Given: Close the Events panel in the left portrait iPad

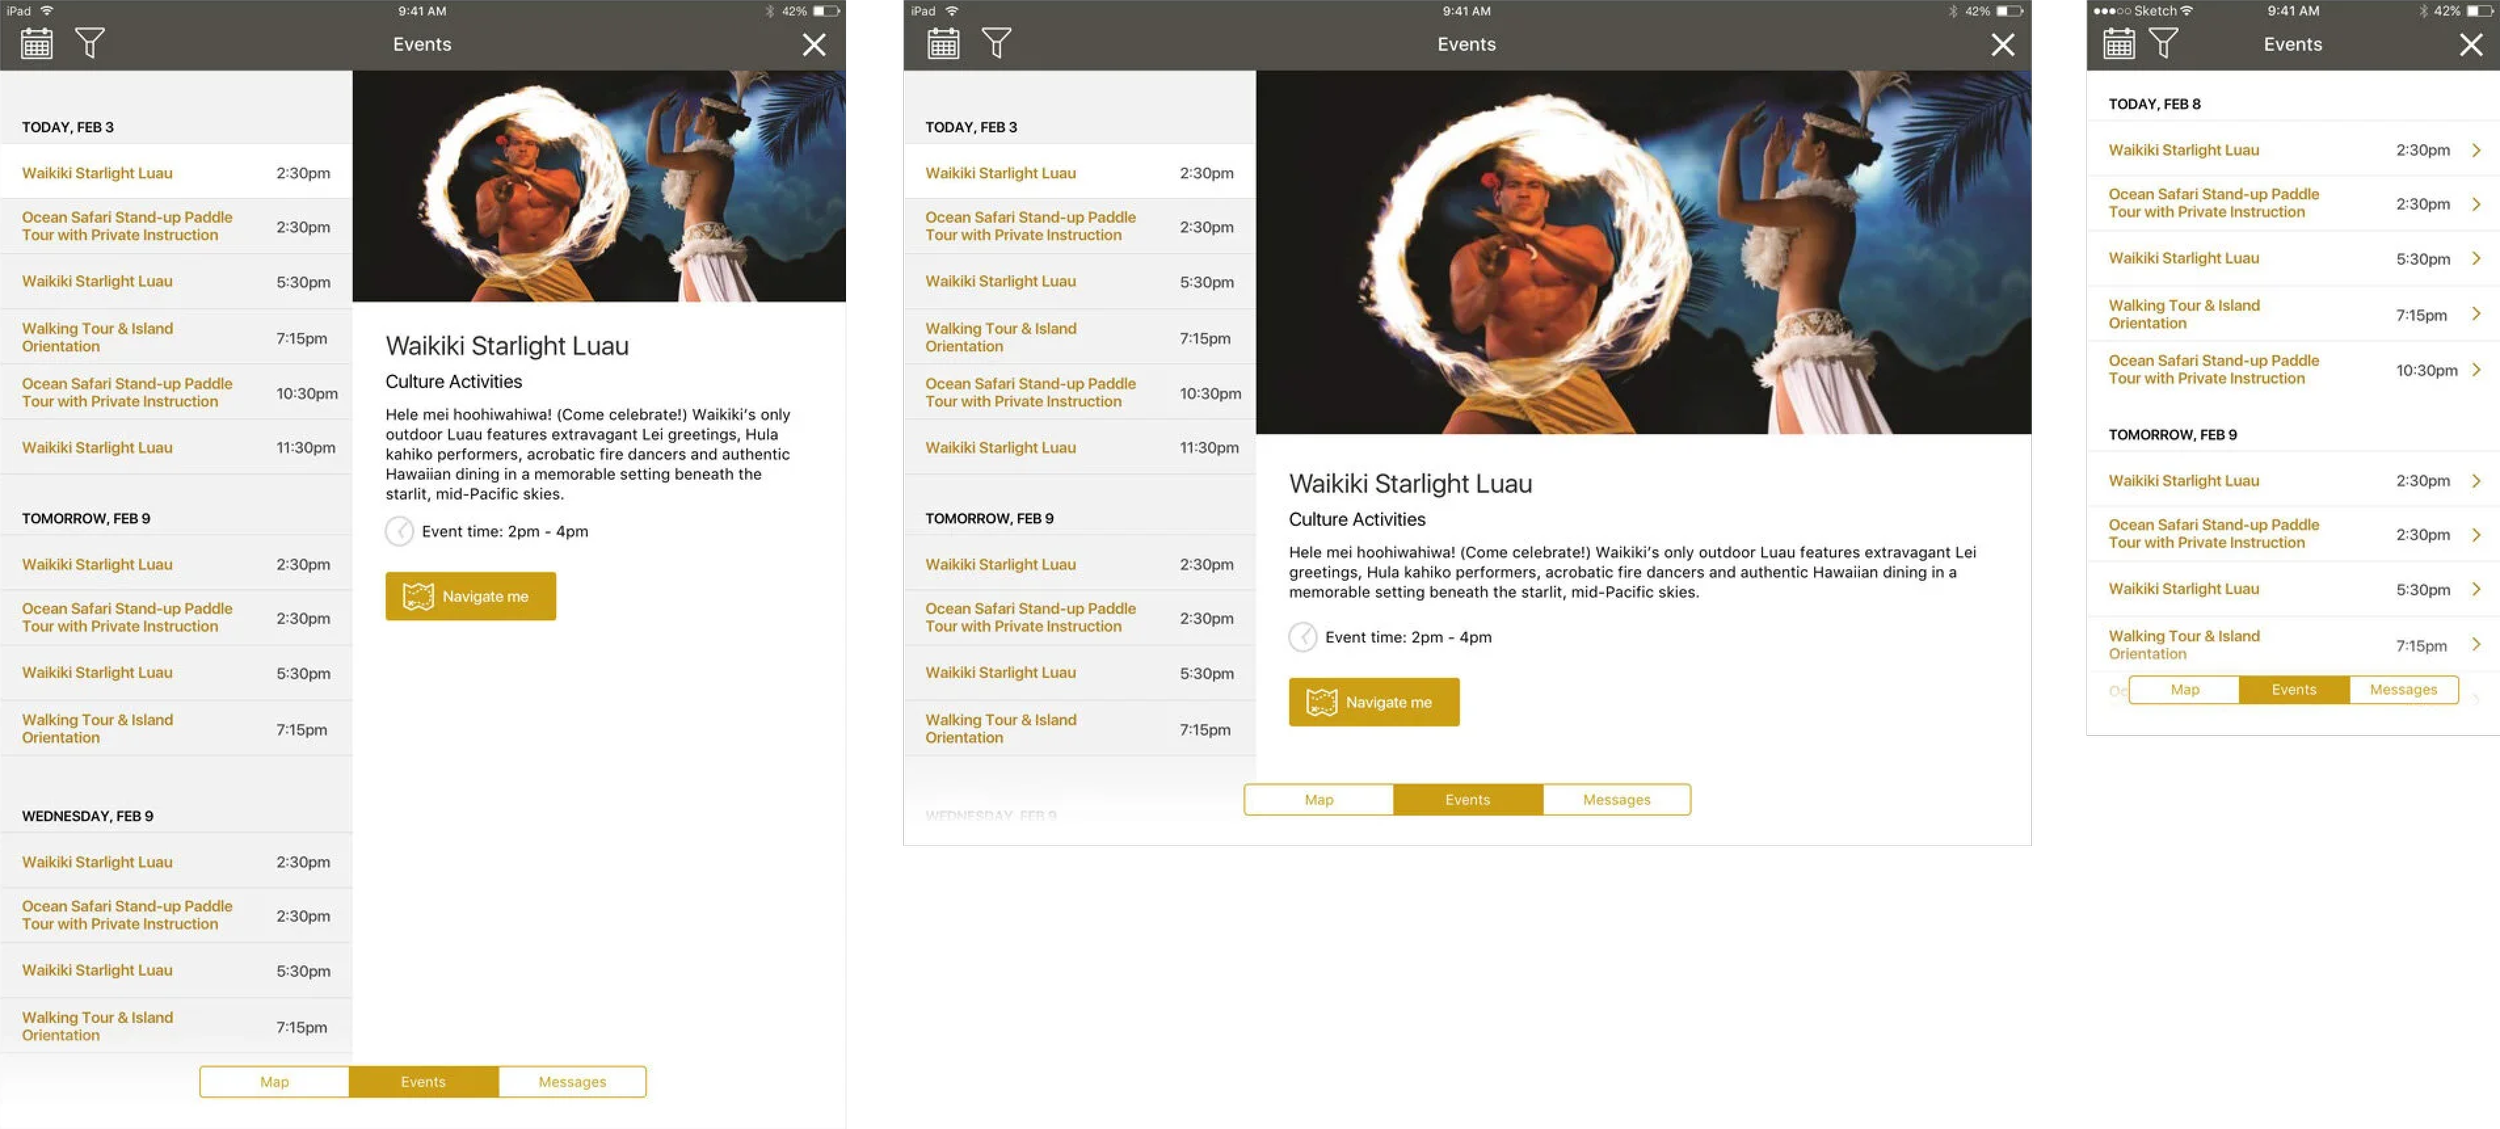Looking at the screenshot, I should [x=814, y=45].
